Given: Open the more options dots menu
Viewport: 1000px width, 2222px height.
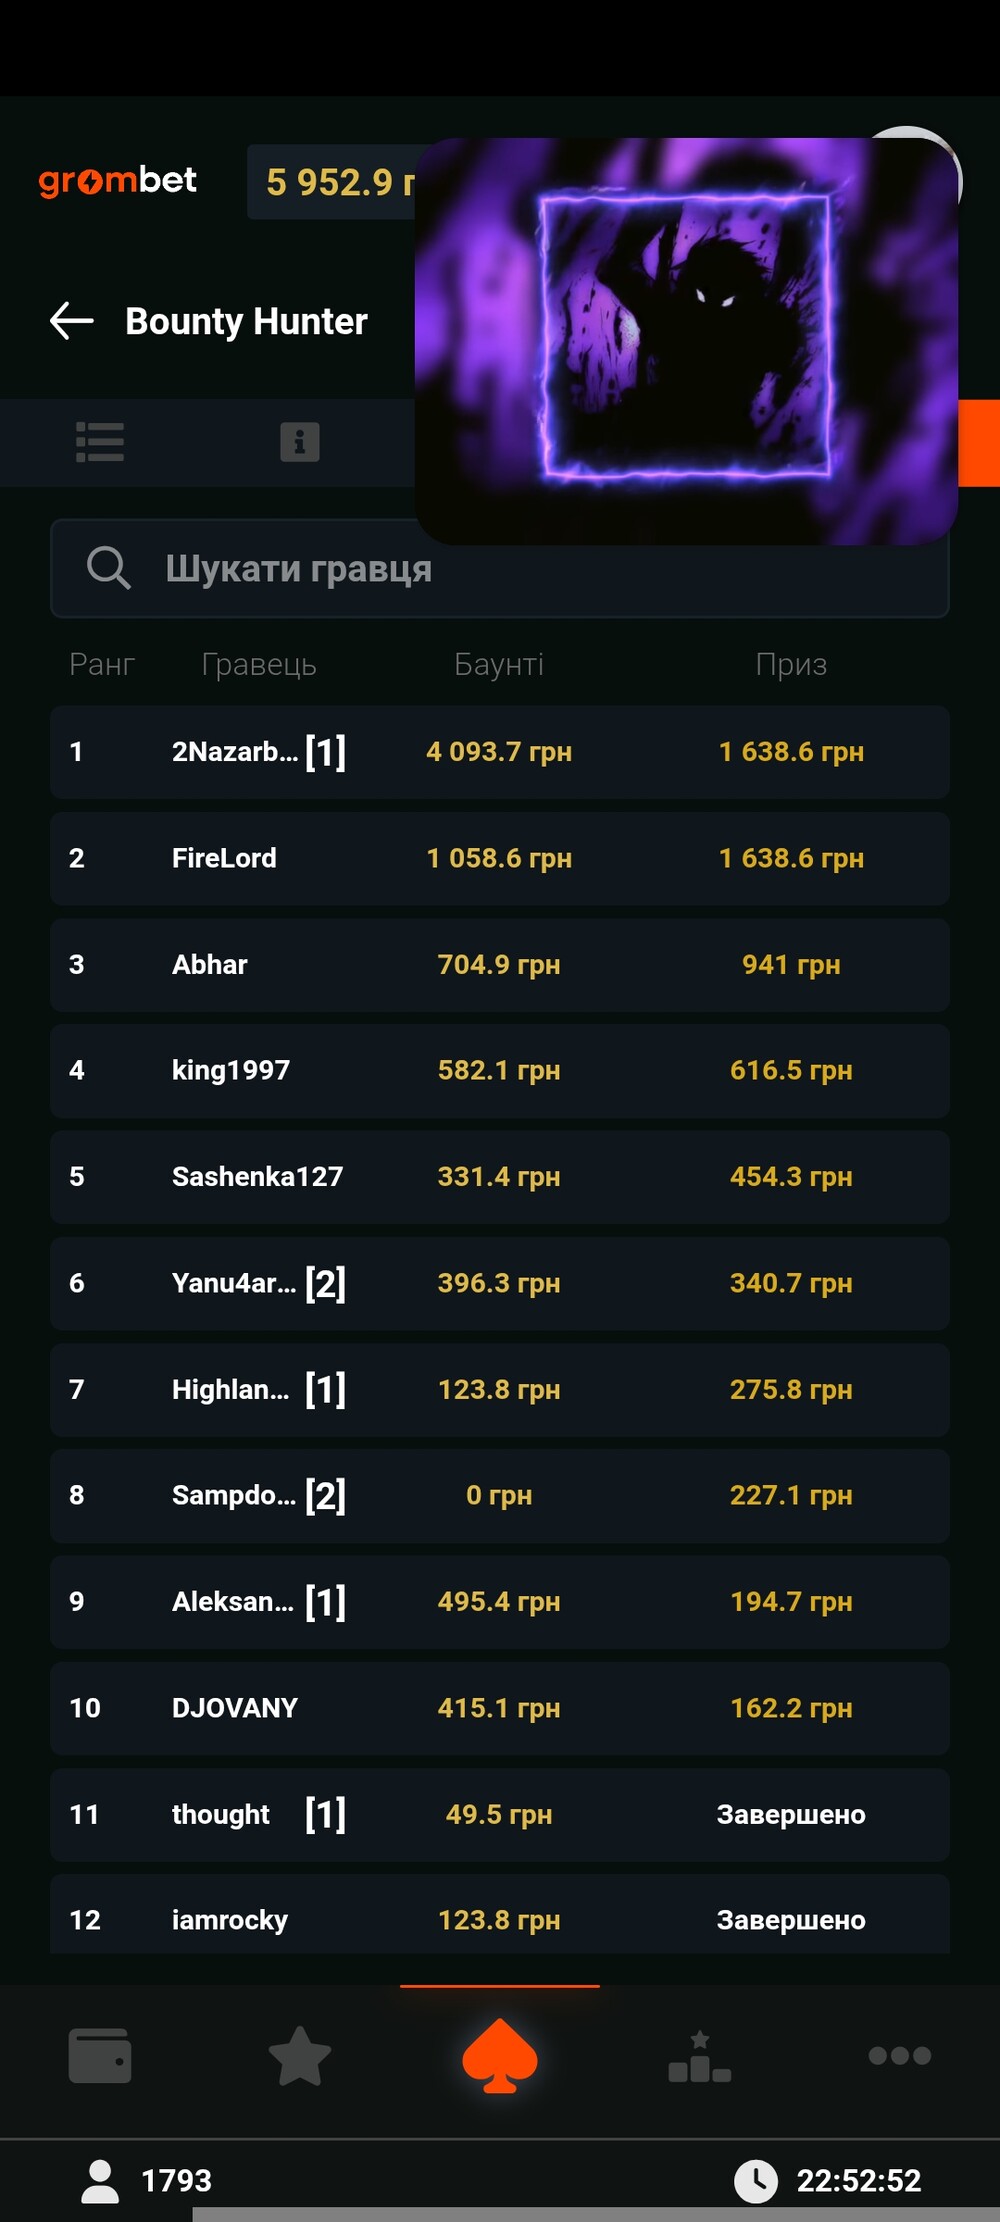Looking at the screenshot, I should (900, 2055).
